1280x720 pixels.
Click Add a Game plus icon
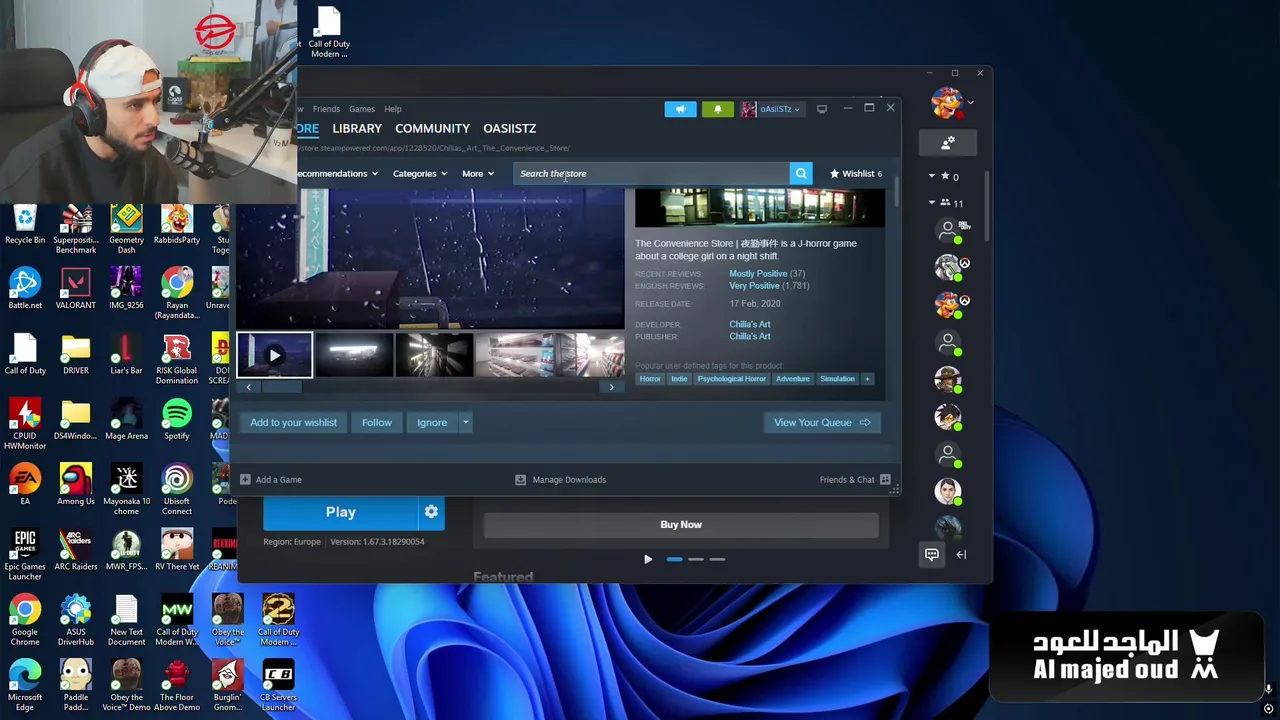click(x=245, y=480)
